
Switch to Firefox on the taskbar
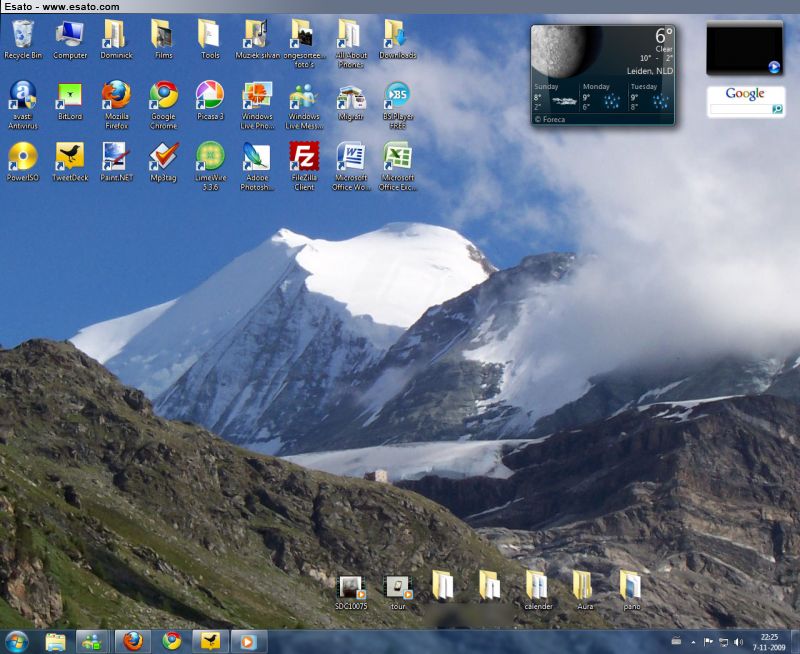(x=133, y=642)
